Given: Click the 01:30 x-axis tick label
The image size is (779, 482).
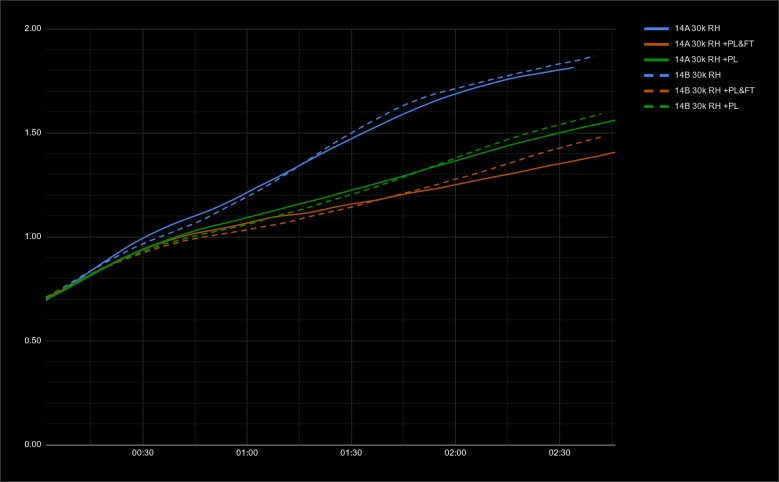Looking at the screenshot, I should (351, 453).
